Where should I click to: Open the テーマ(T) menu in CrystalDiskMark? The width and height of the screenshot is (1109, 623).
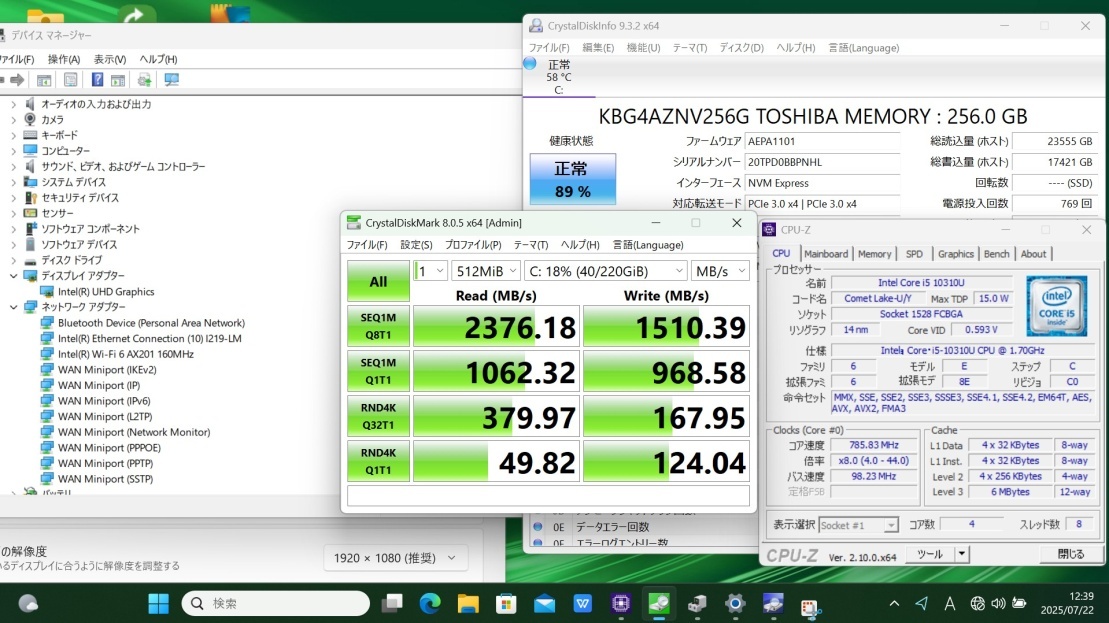click(530, 245)
